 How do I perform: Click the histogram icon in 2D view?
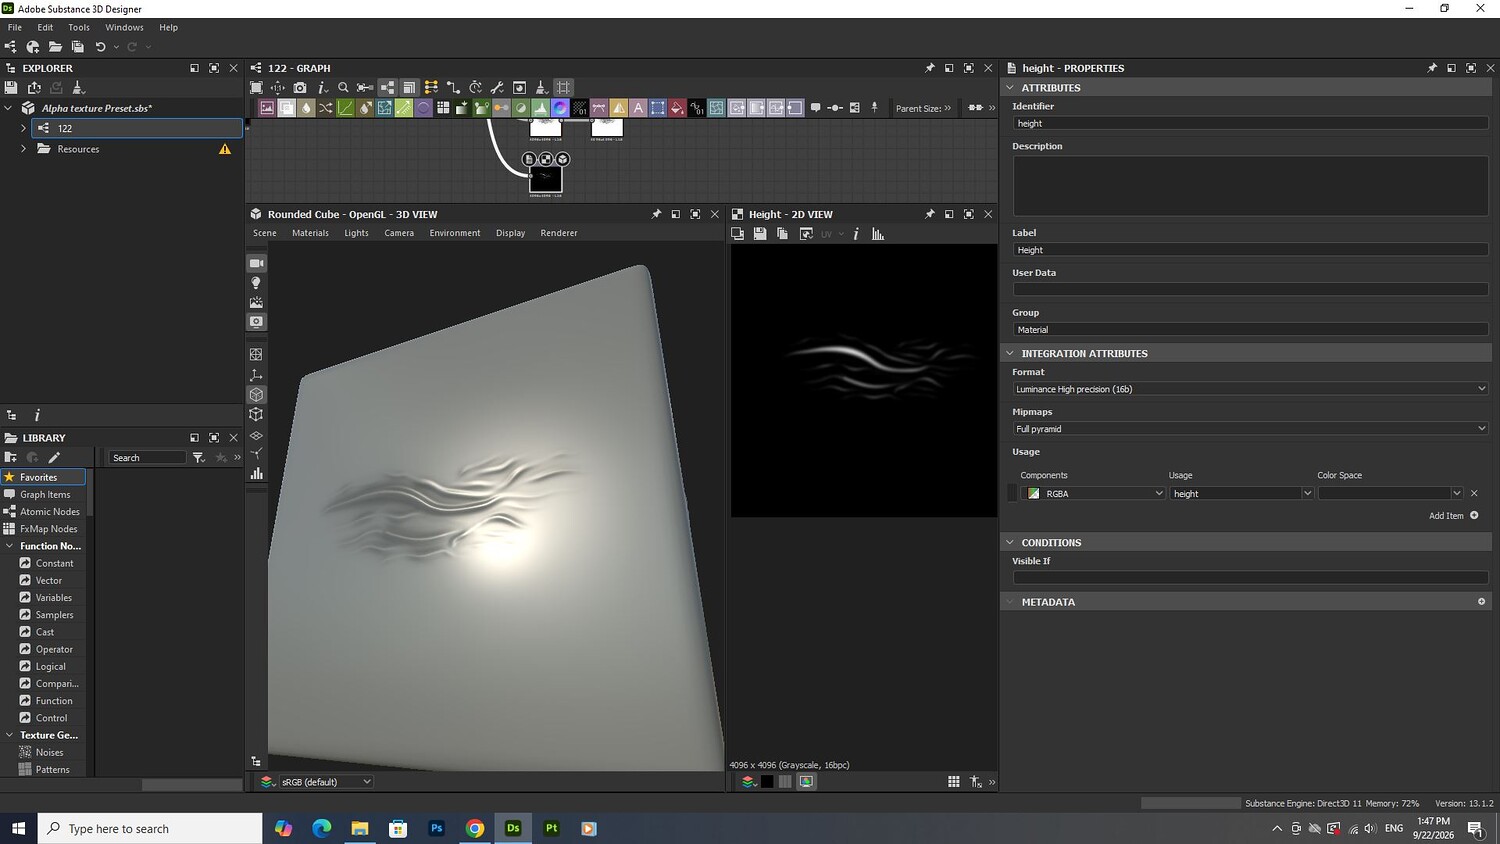[878, 234]
